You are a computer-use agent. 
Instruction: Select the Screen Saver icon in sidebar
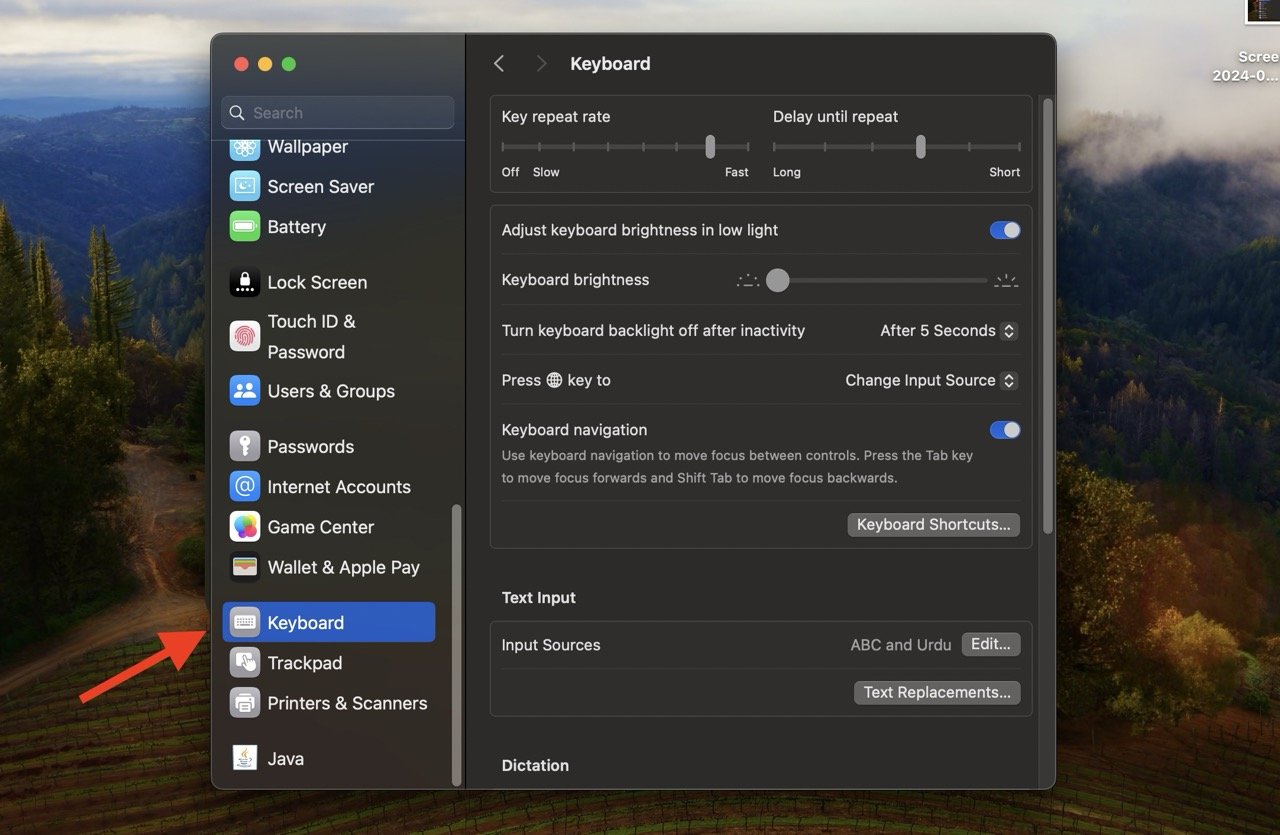coord(243,186)
